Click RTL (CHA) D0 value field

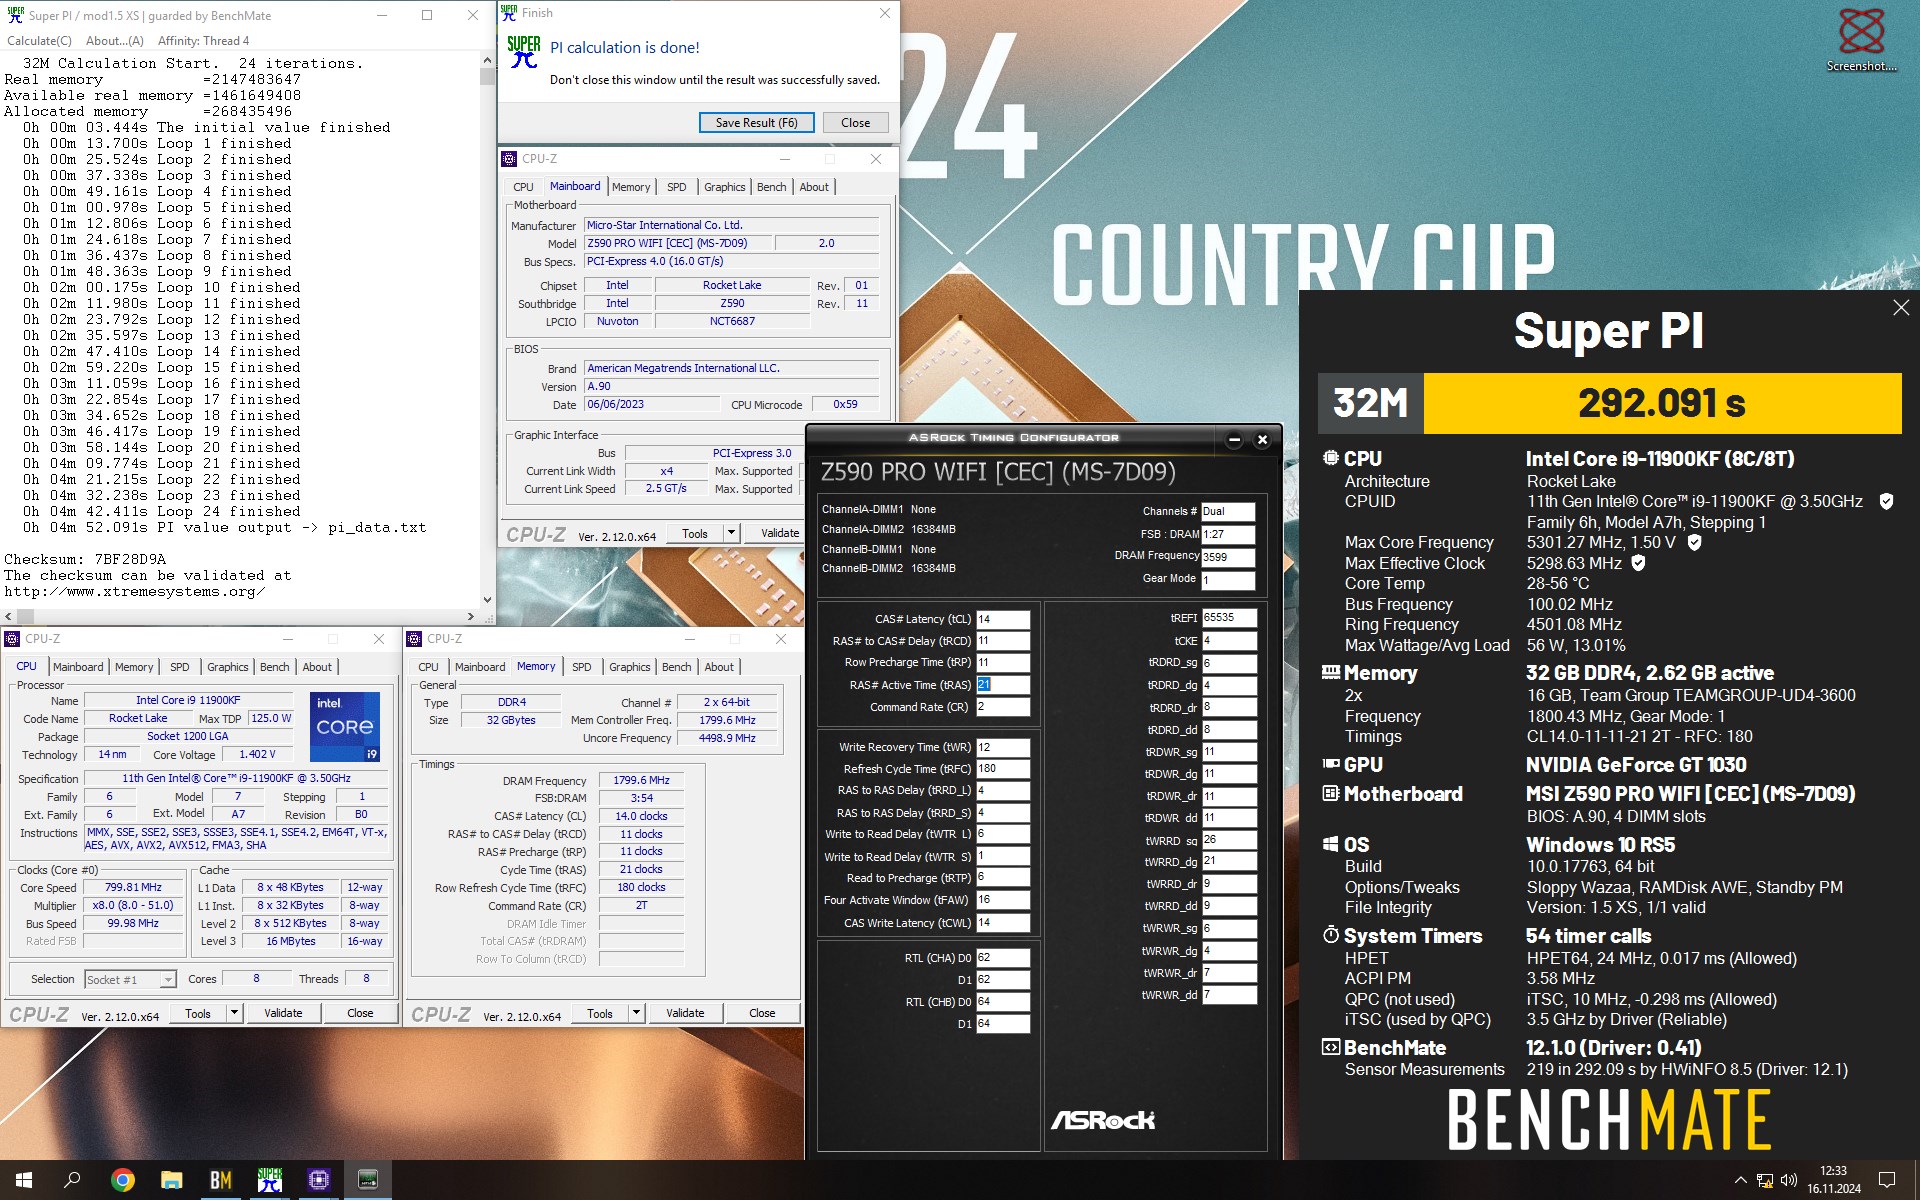pyautogui.click(x=1002, y=958)
